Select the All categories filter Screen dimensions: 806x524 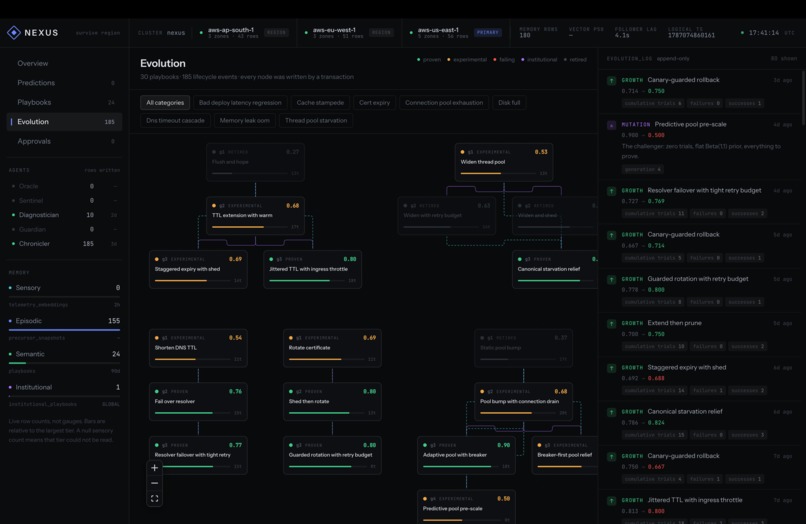pos(165,103)
